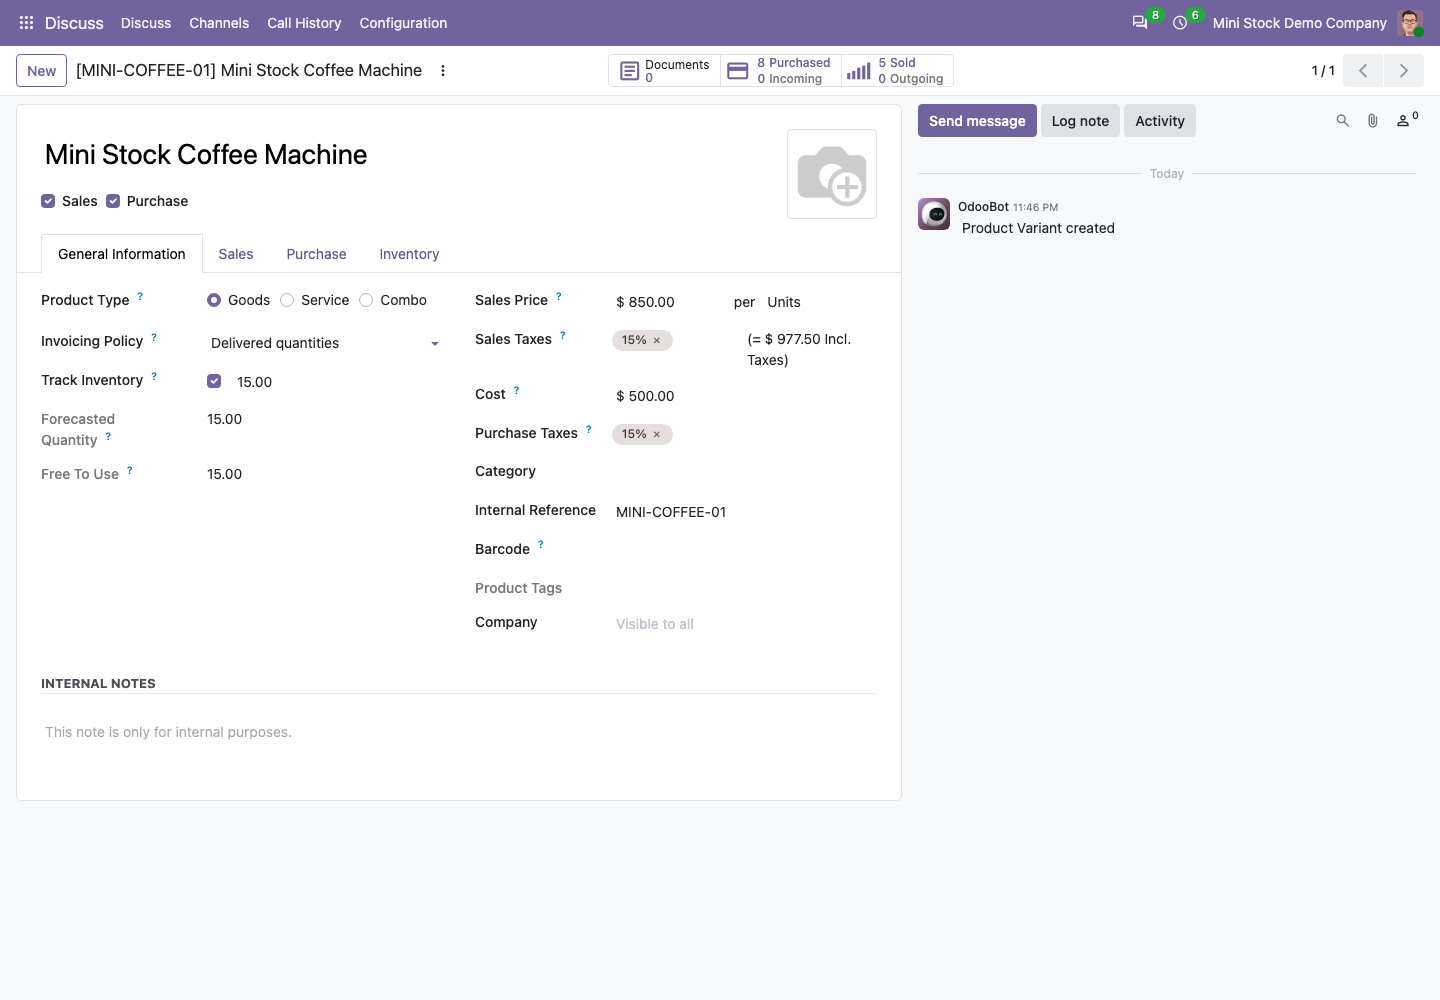This screenshot has width=1440, height=1000.
Task: Toggle the Sales checkbox
Action: [48, 201]
